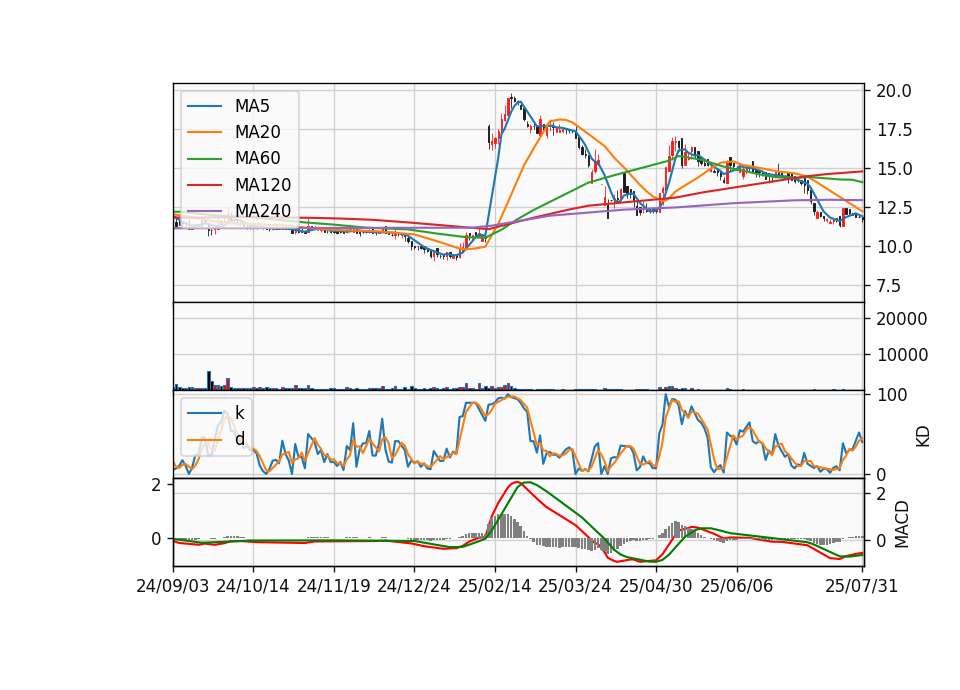Click the k legend label in KD panel
The width and height of the screenshot is (960, 690).
(x=239, y=413)
